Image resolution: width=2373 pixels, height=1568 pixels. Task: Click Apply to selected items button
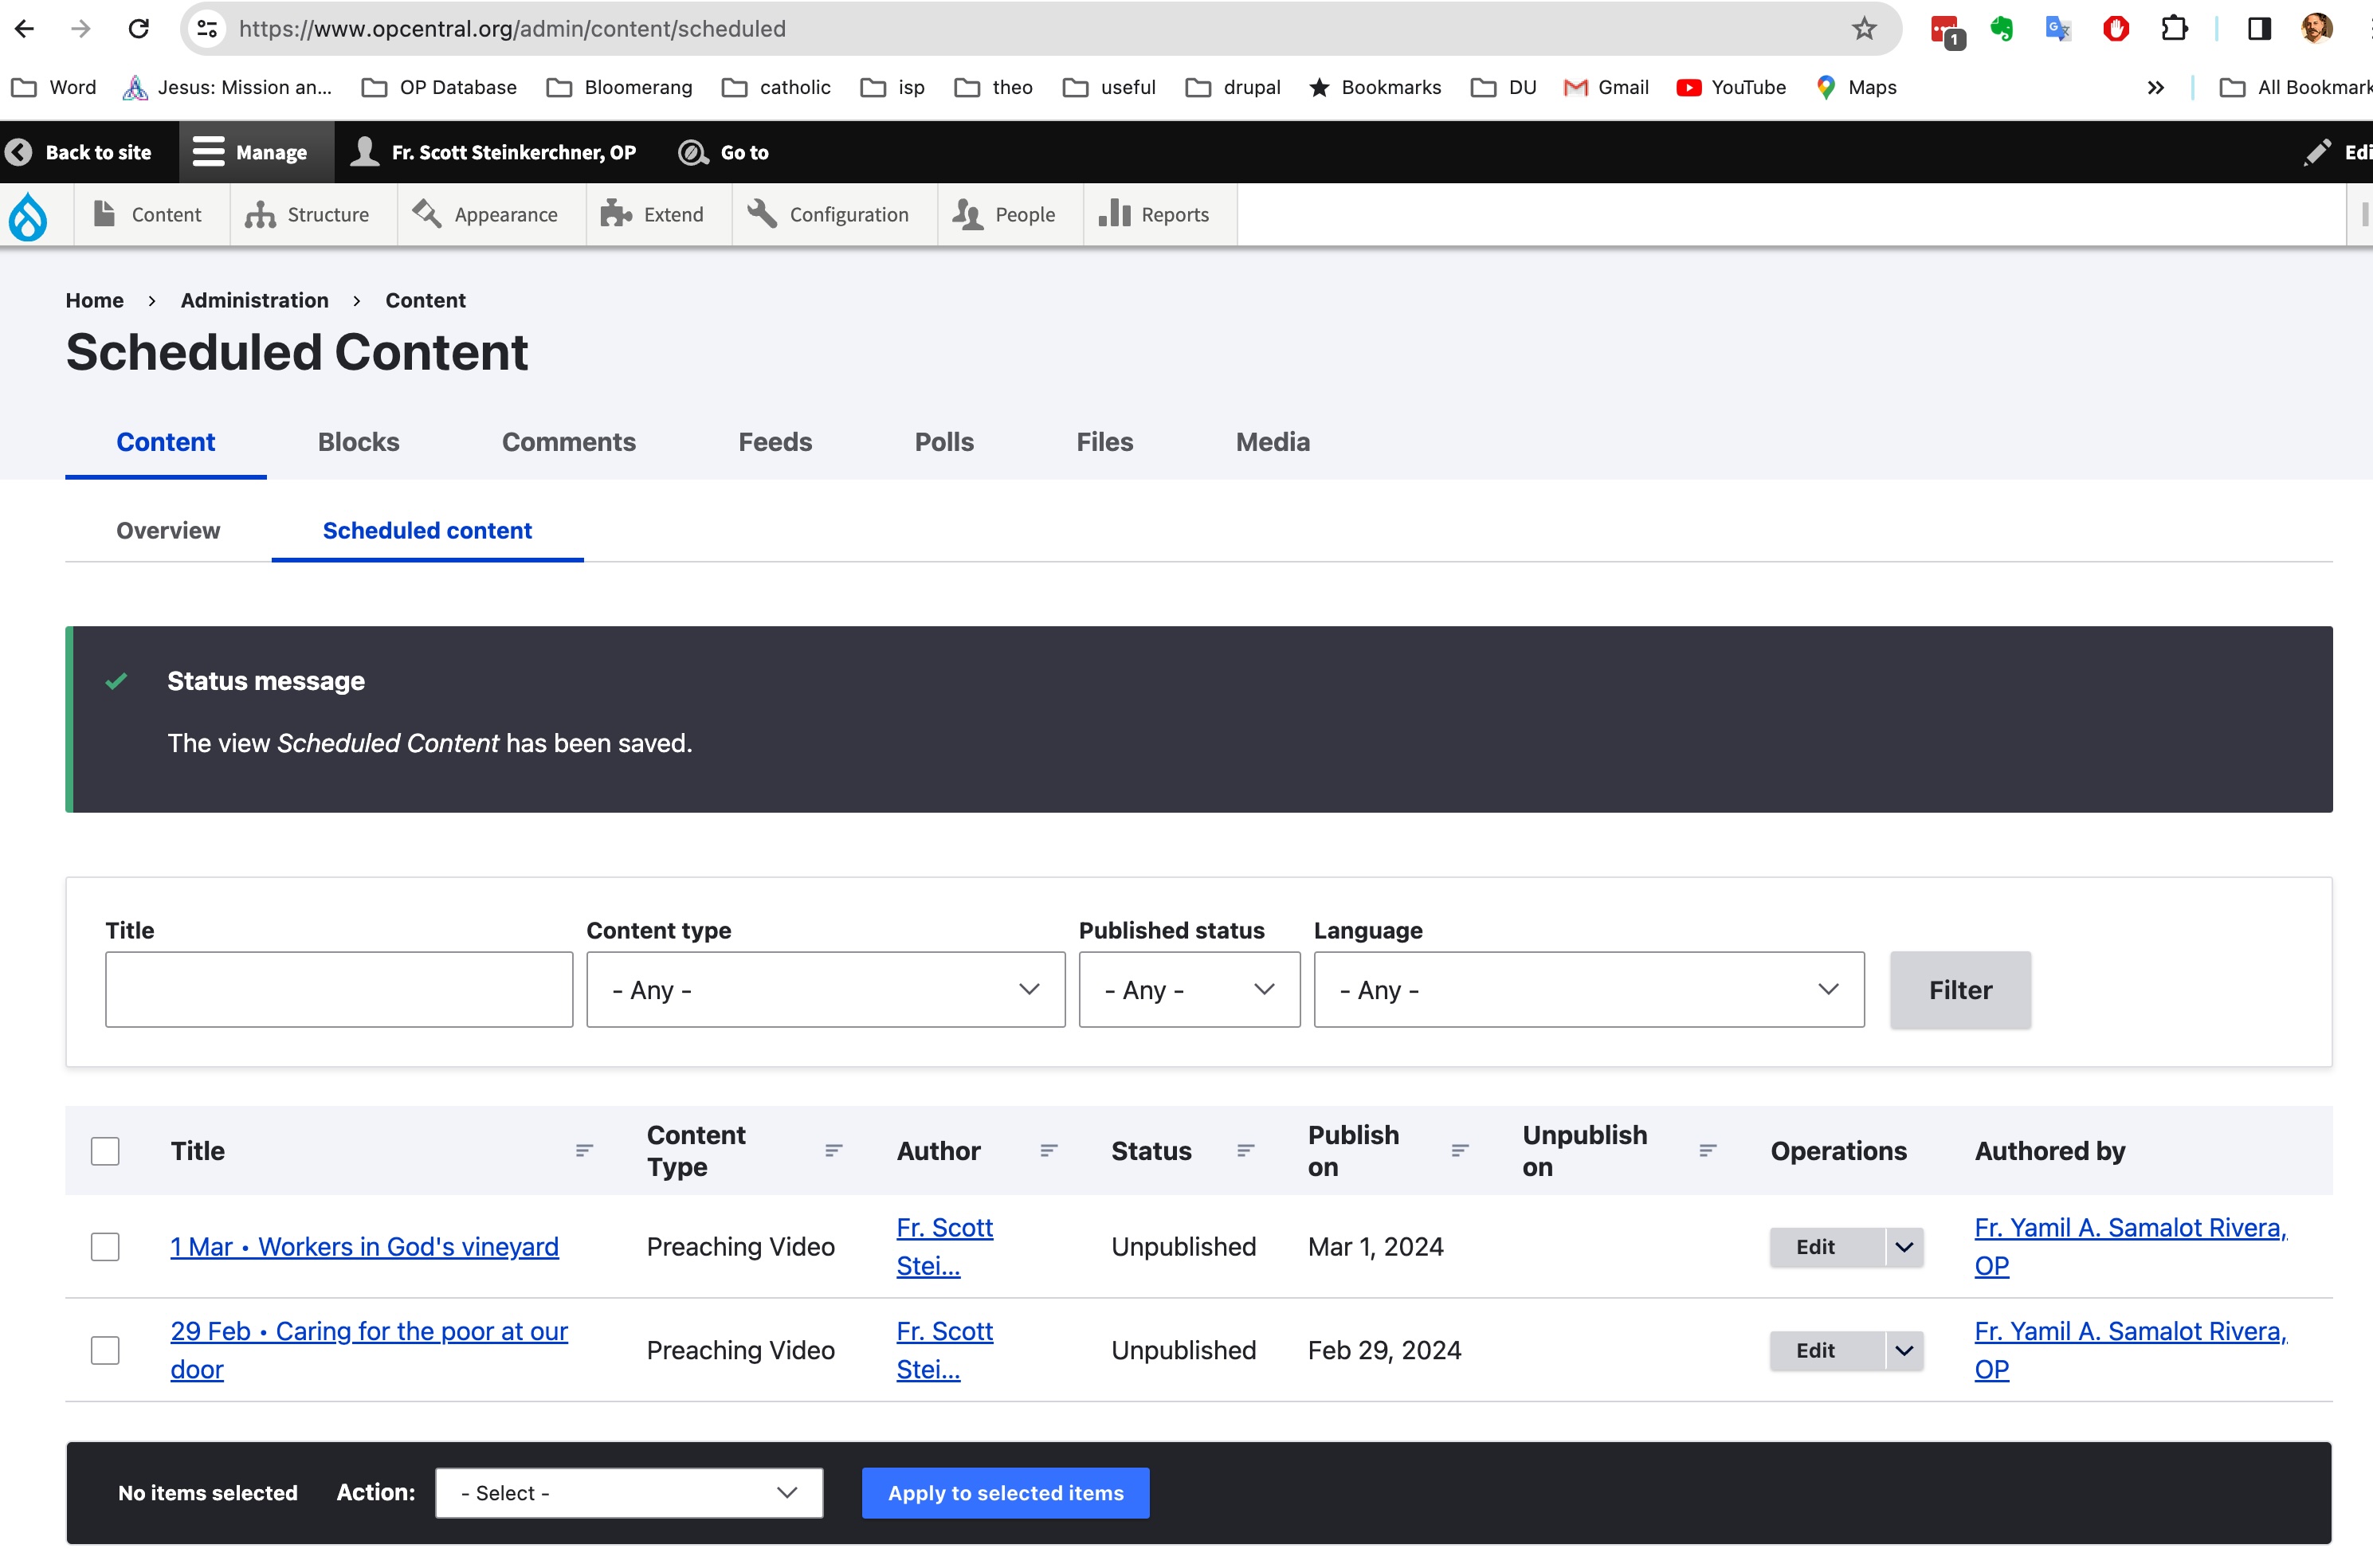(1005, 1492)
